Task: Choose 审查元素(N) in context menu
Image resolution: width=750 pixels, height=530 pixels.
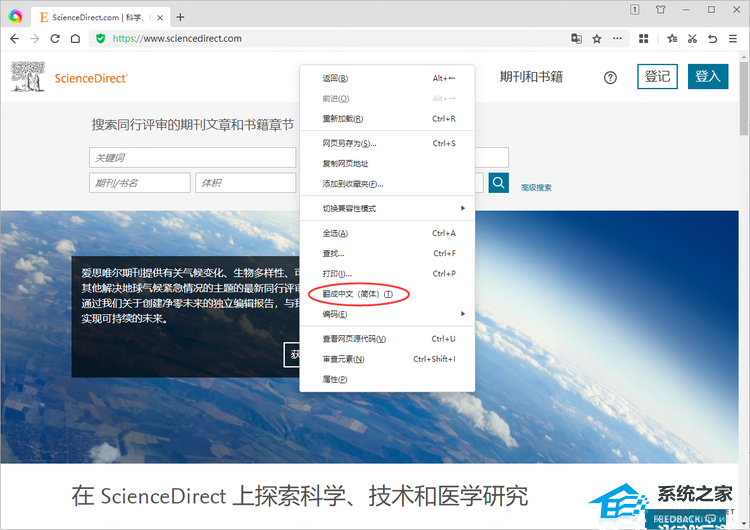Action: [x=387, y=359]
